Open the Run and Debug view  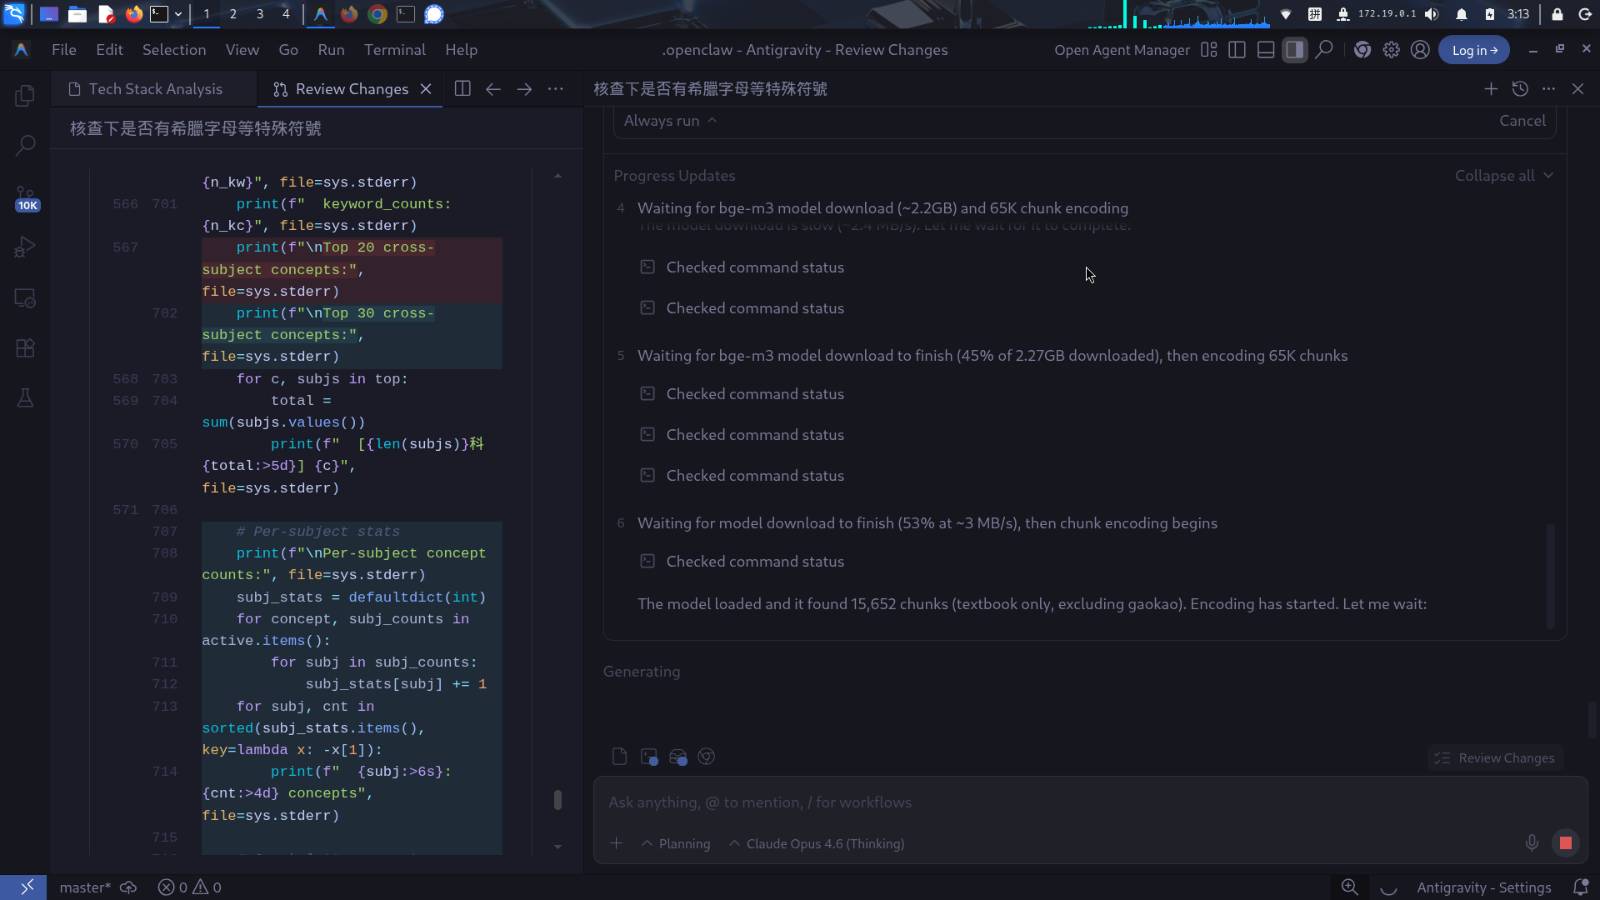pyautogui.click(x=26, y=247)
